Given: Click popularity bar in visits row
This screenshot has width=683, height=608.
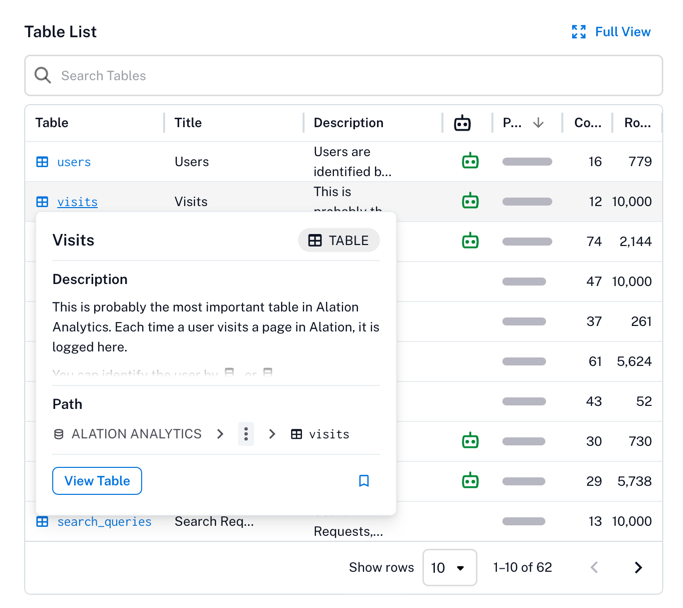Looking at the screenshot, I should click(x=527, y=202).
